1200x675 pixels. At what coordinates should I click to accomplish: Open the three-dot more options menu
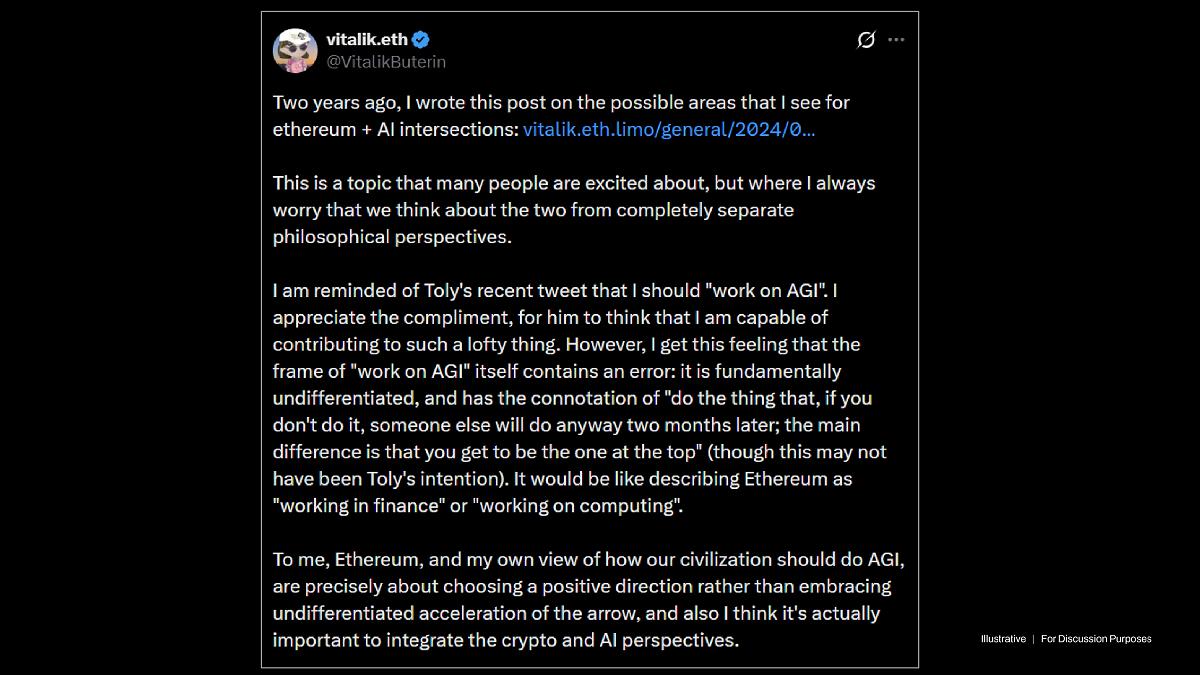896,40
